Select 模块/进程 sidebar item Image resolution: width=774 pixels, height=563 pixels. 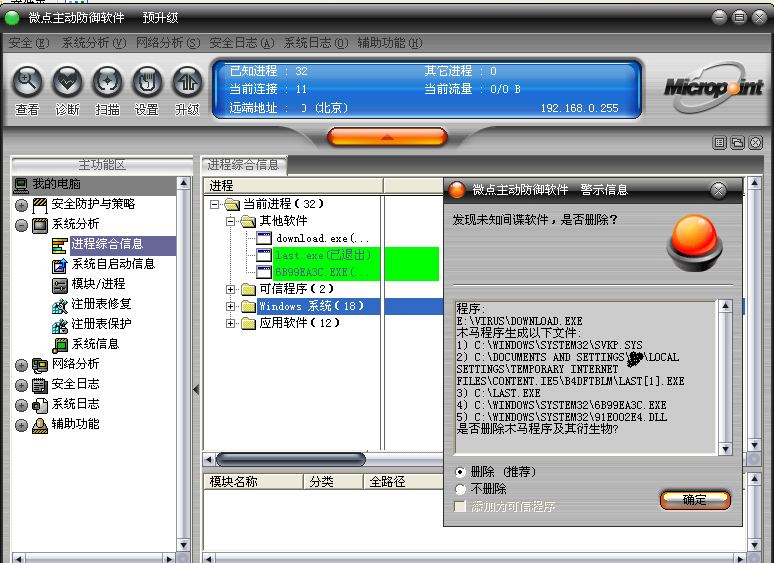point(98,284)
